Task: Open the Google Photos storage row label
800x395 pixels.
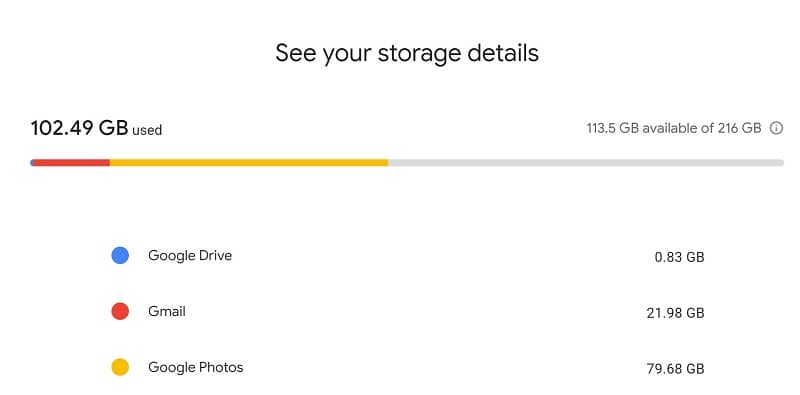Action: coord(195,367)
